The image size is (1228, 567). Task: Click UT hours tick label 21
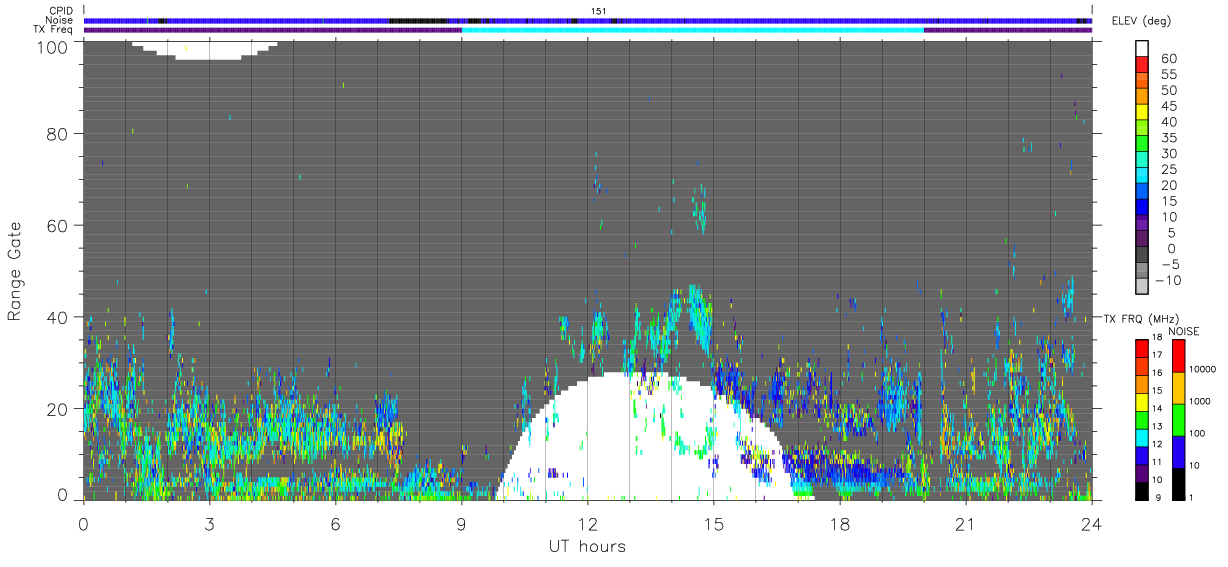[x=966, y=523]
